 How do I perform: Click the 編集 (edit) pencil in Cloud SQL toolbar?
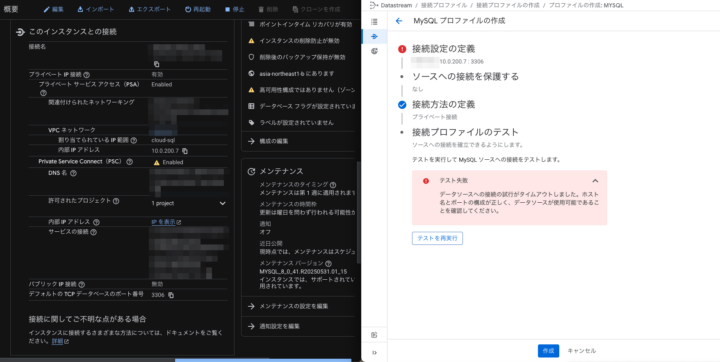[x=54, y=9]
